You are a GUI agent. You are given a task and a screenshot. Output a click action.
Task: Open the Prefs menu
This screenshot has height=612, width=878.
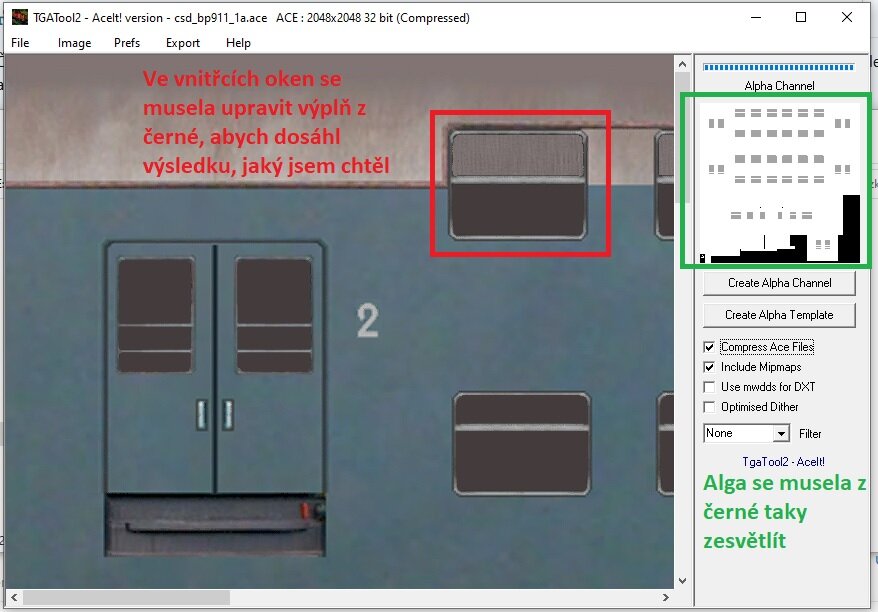click(x=127, y=43)
